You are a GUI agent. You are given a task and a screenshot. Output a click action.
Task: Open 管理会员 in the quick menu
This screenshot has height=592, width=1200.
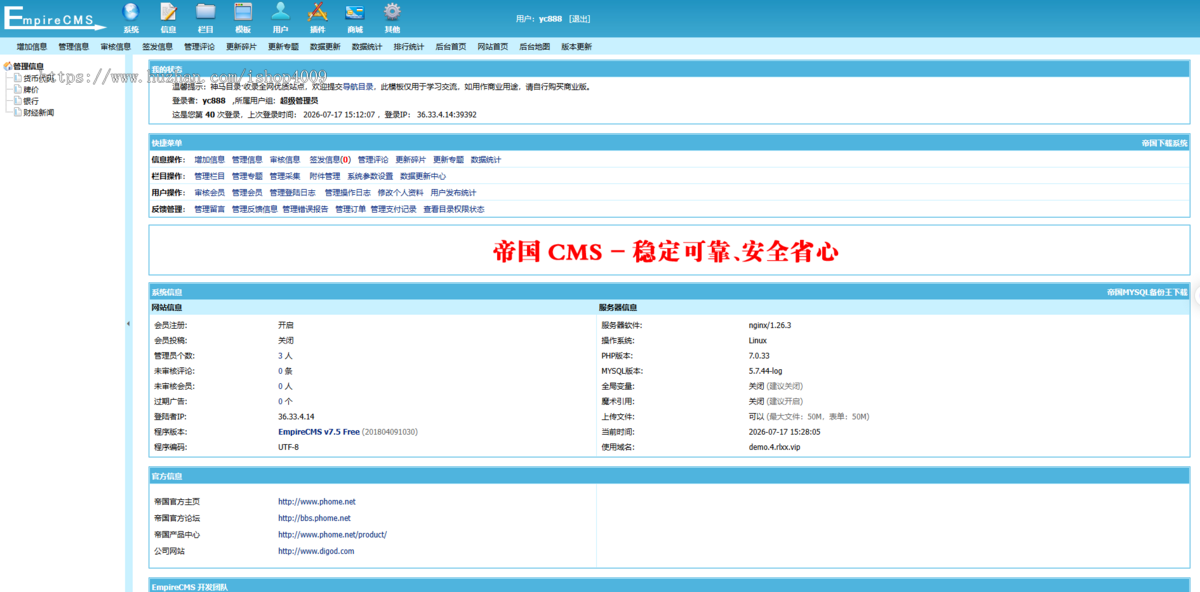[x=248, y=192]
